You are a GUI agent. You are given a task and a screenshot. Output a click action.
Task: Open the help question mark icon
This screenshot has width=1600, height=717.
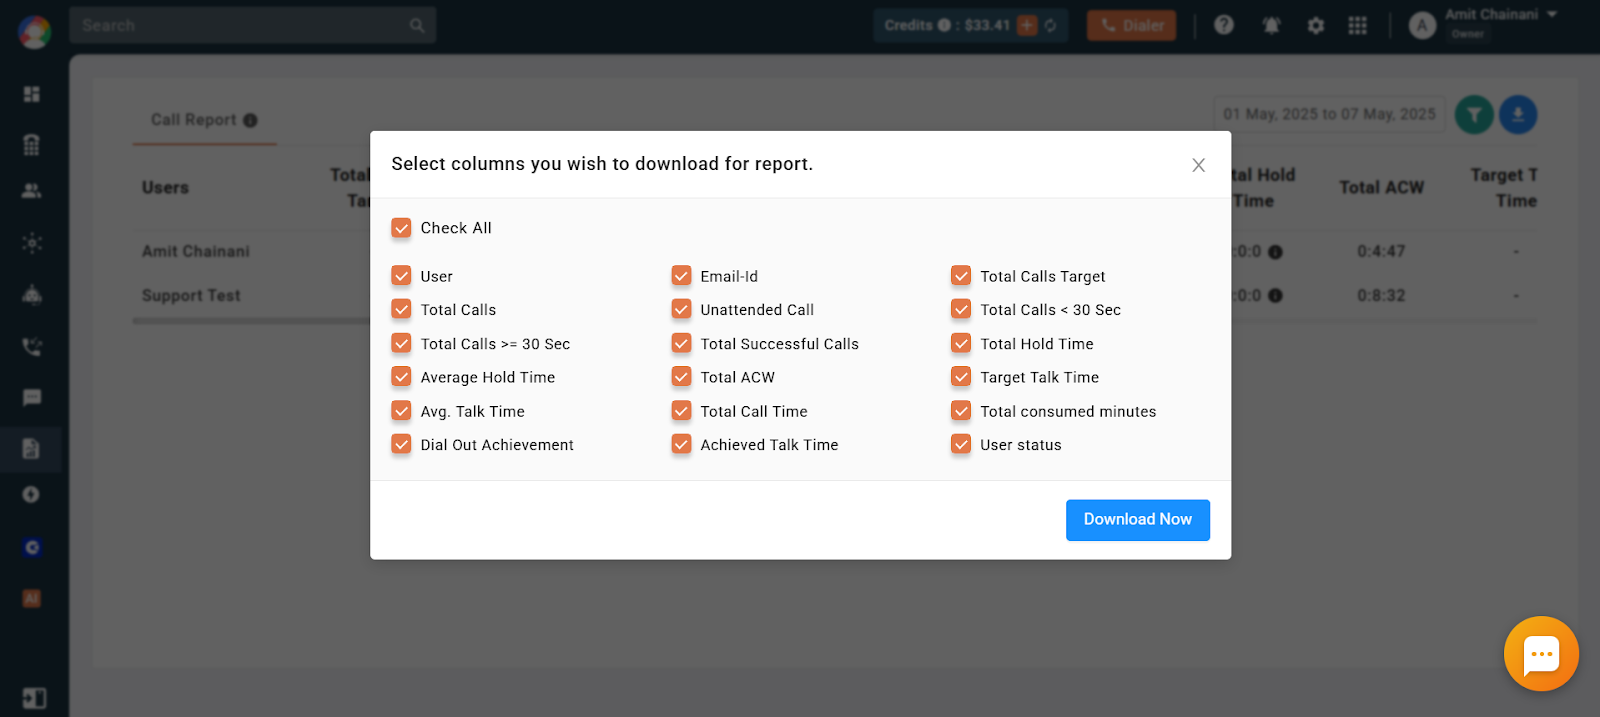(x=1224, y=25)
